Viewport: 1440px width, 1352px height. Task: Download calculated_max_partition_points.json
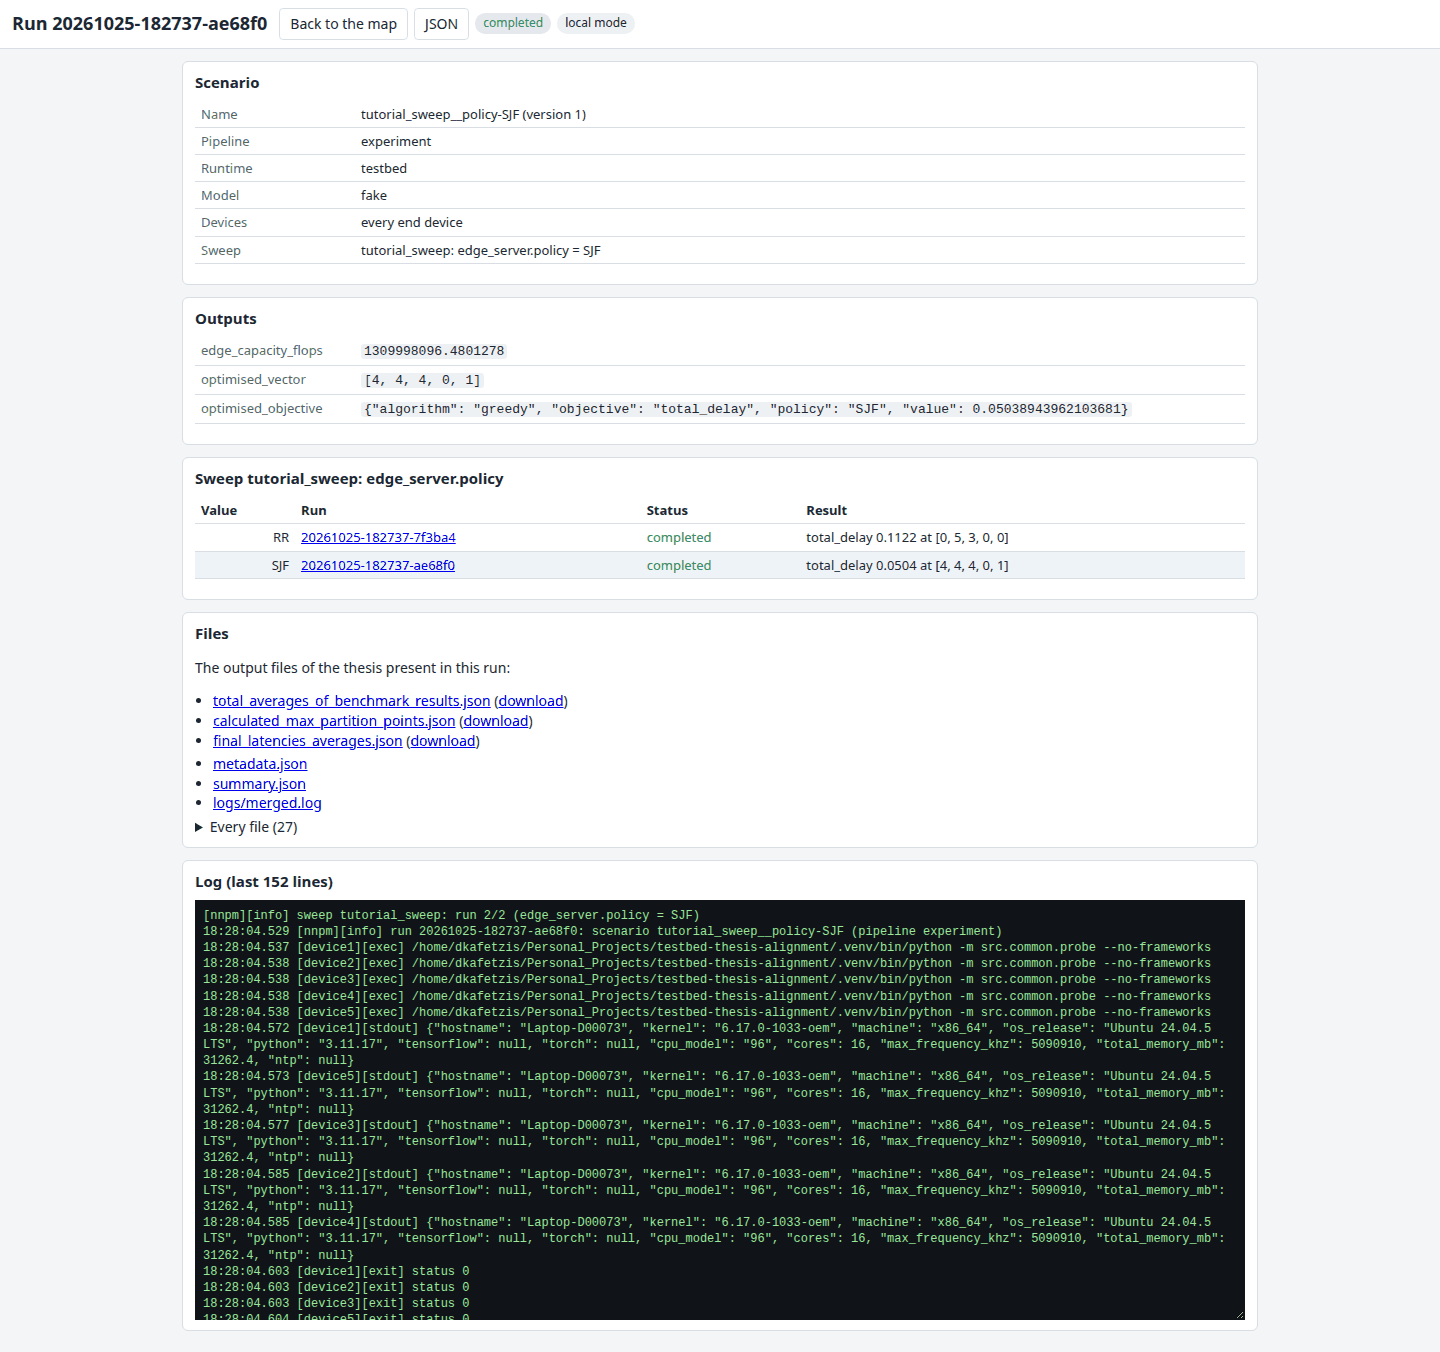496,721
